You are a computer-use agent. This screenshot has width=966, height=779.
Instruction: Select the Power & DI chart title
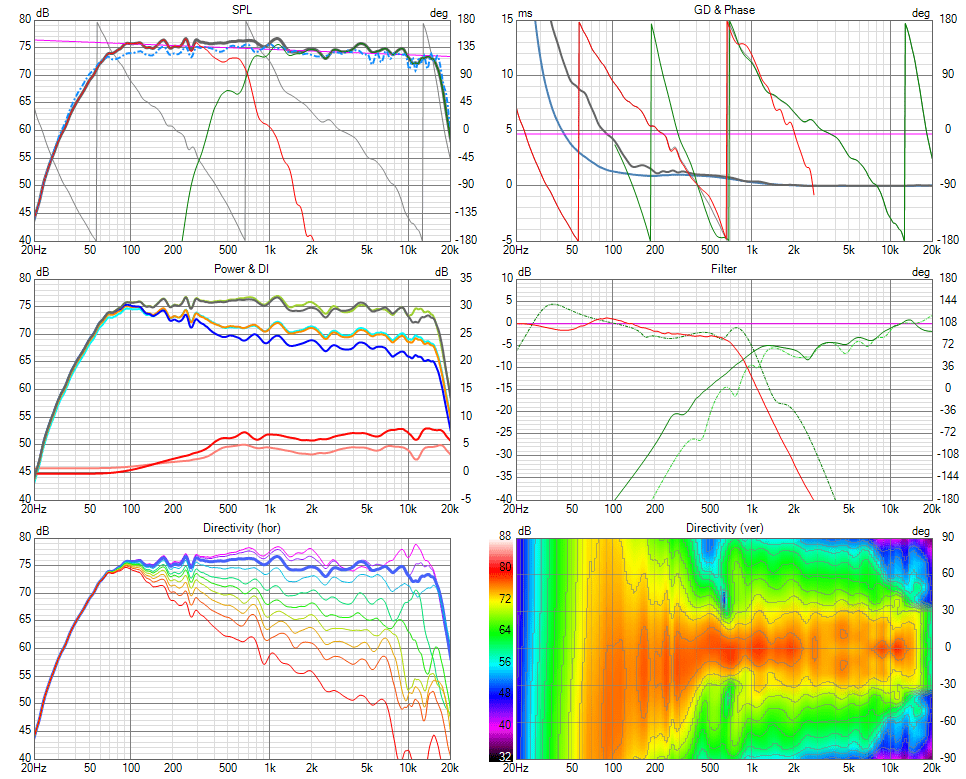tap(242, 269)
